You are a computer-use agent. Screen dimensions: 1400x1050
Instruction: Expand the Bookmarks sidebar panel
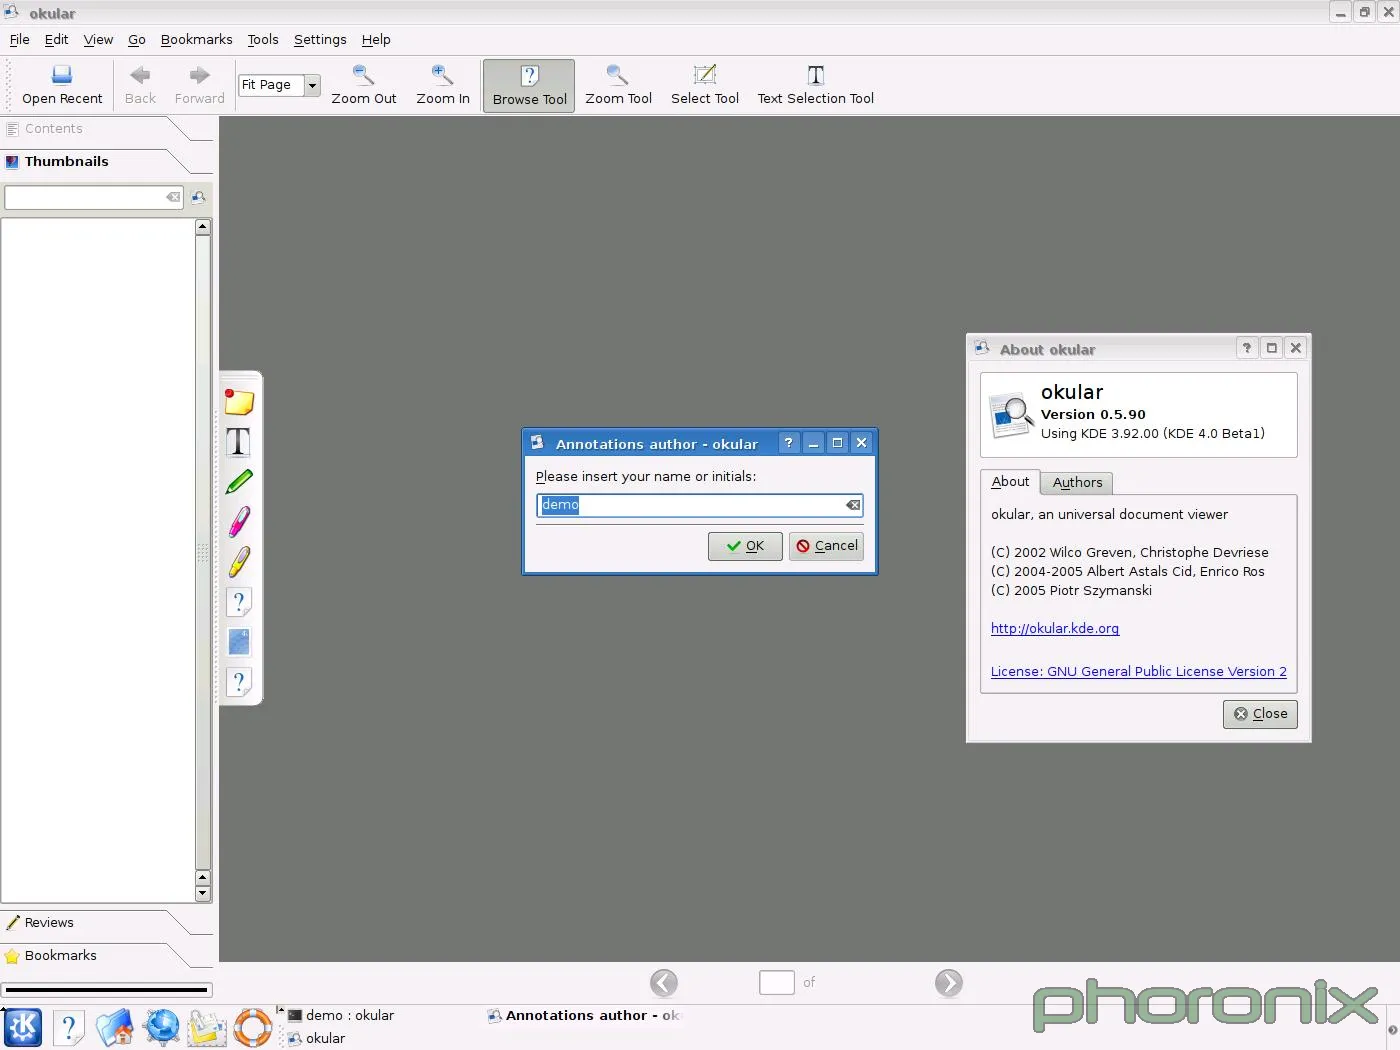[x=95, y=956]
